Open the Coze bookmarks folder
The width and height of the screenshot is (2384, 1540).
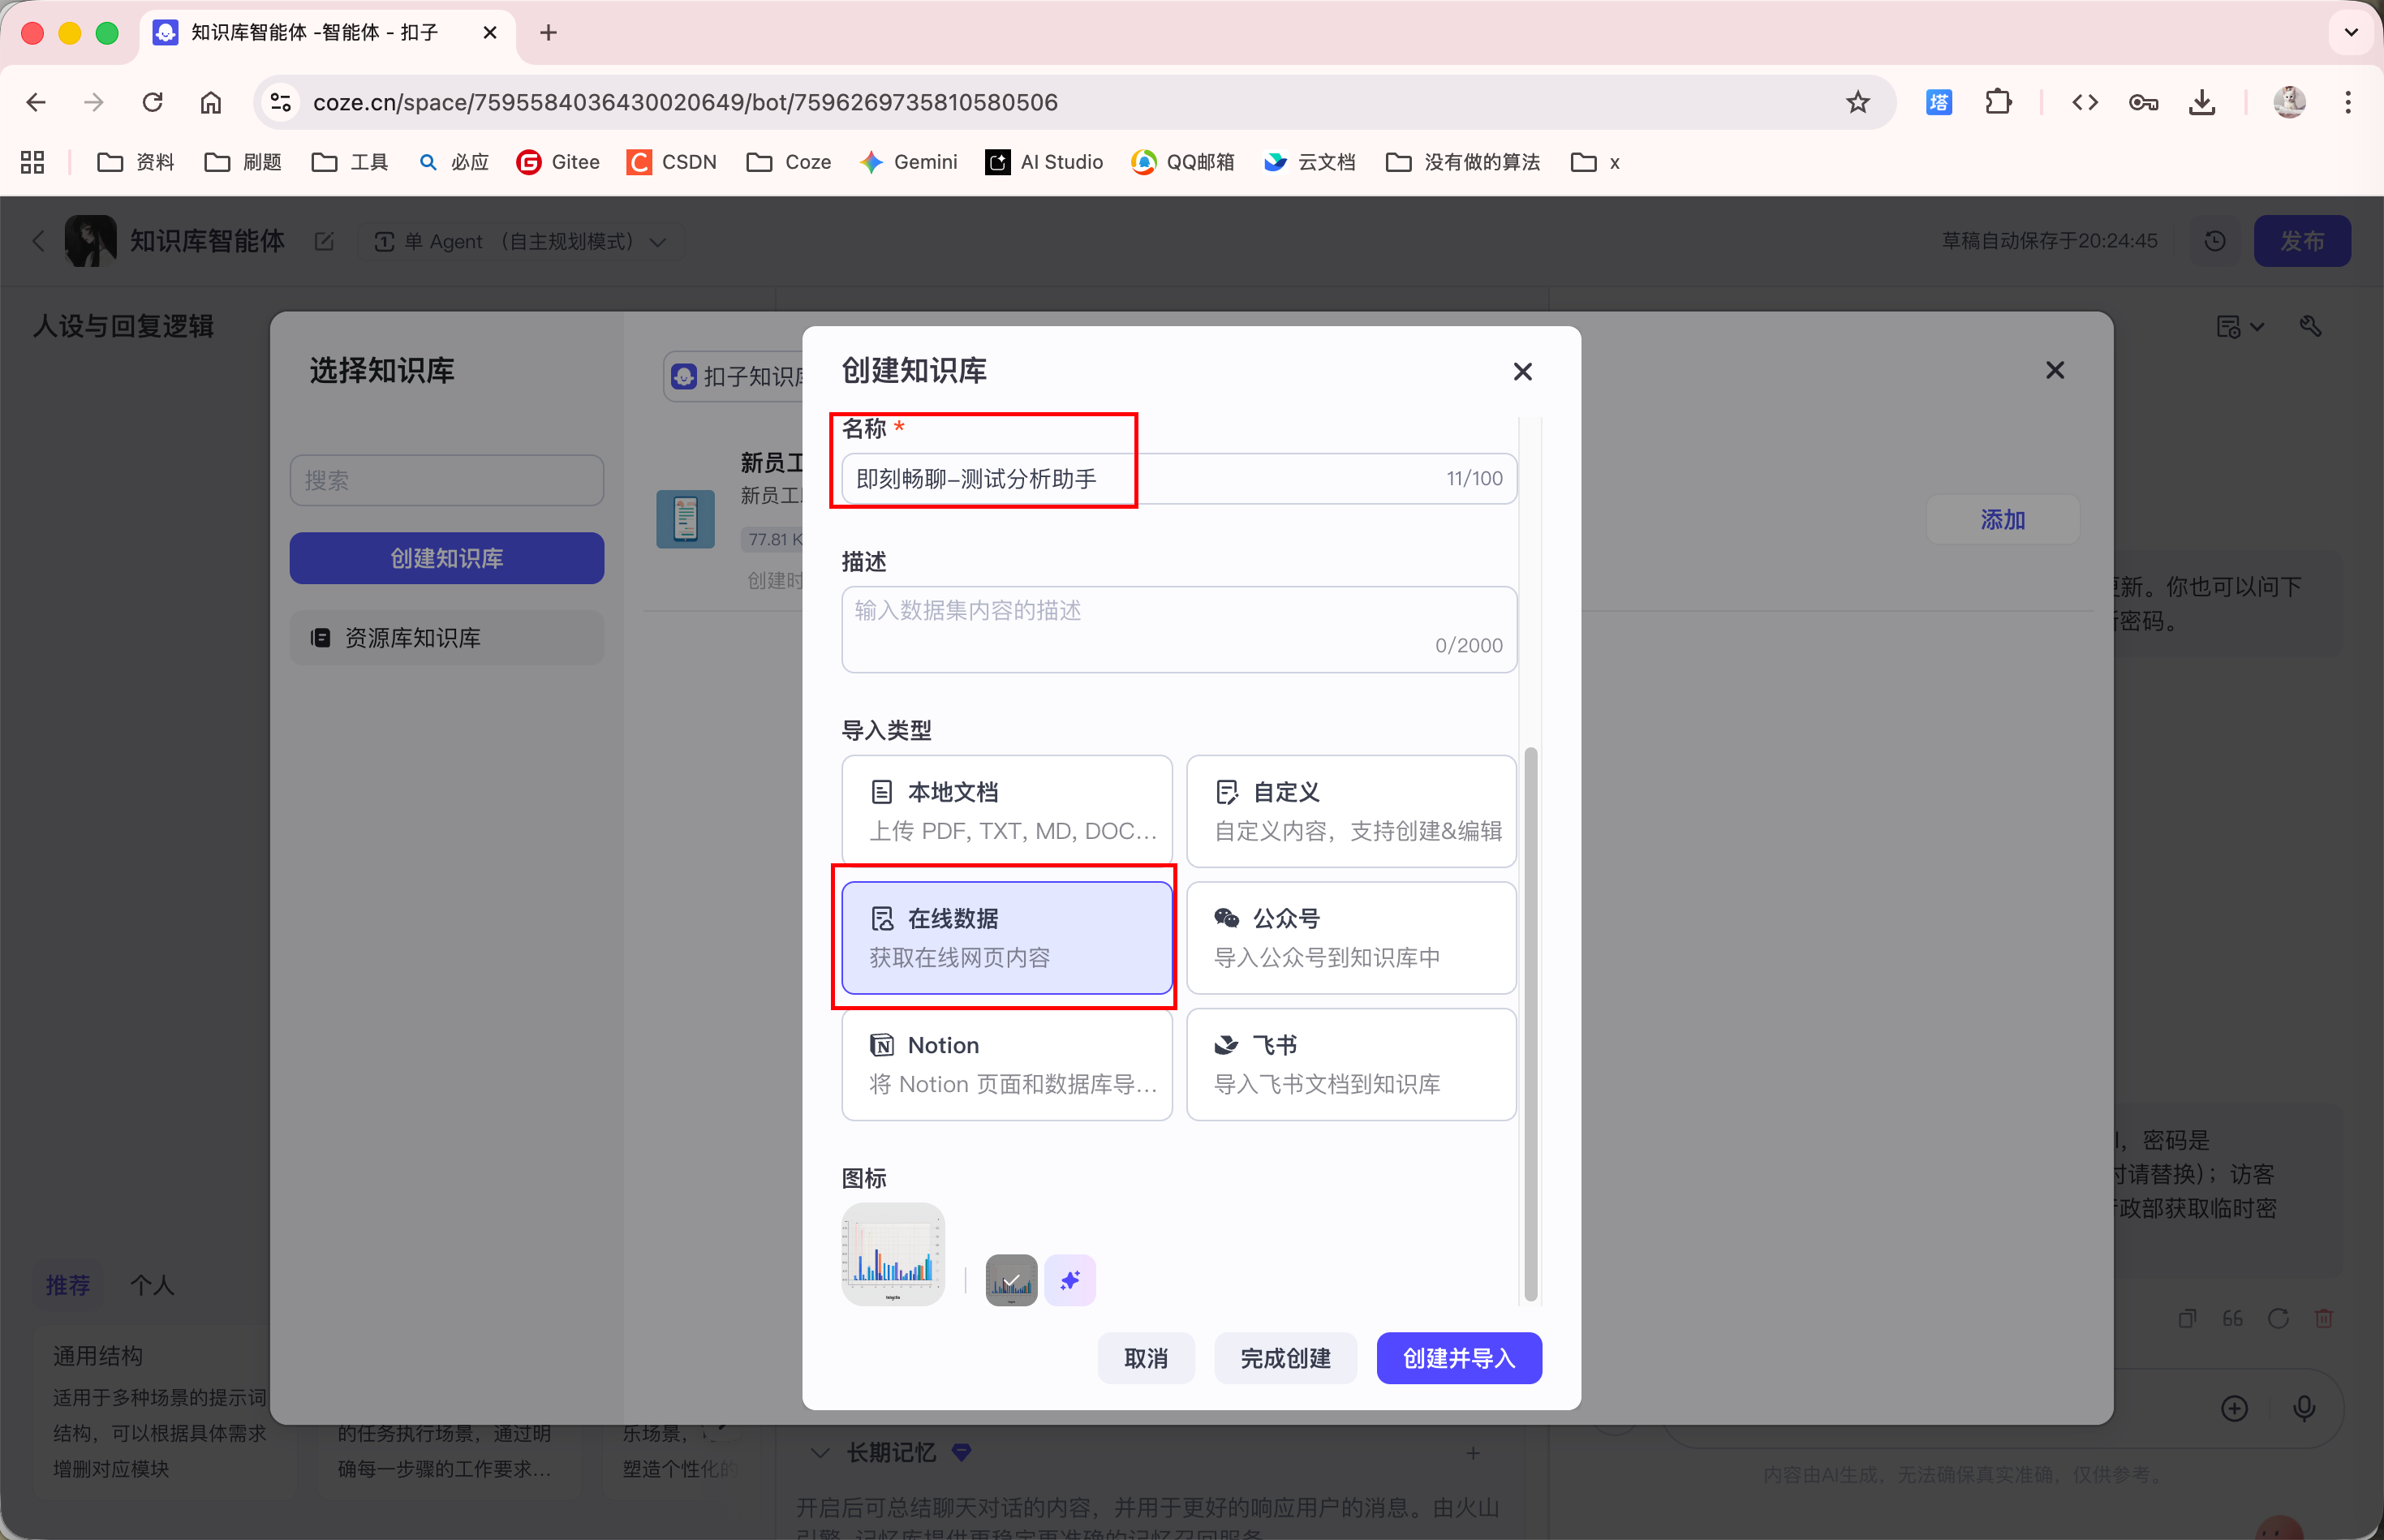(789, 162)
